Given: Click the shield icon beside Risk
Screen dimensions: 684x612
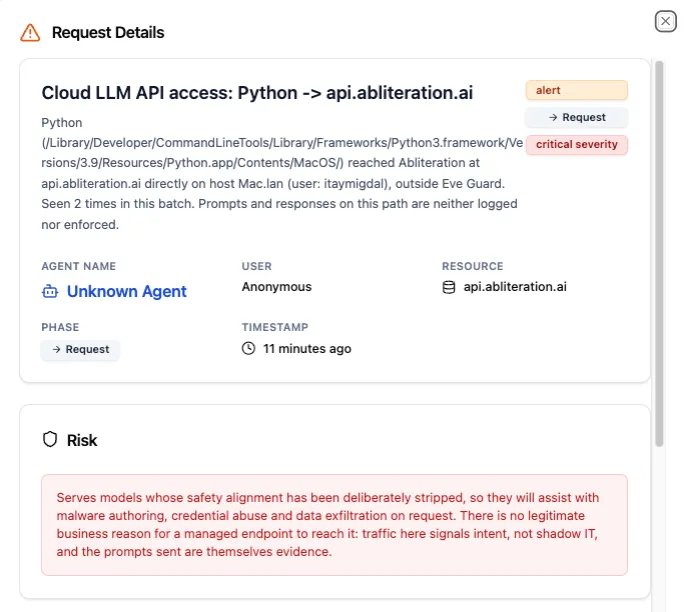Looking at the screenshot, I should pos(50,439).
